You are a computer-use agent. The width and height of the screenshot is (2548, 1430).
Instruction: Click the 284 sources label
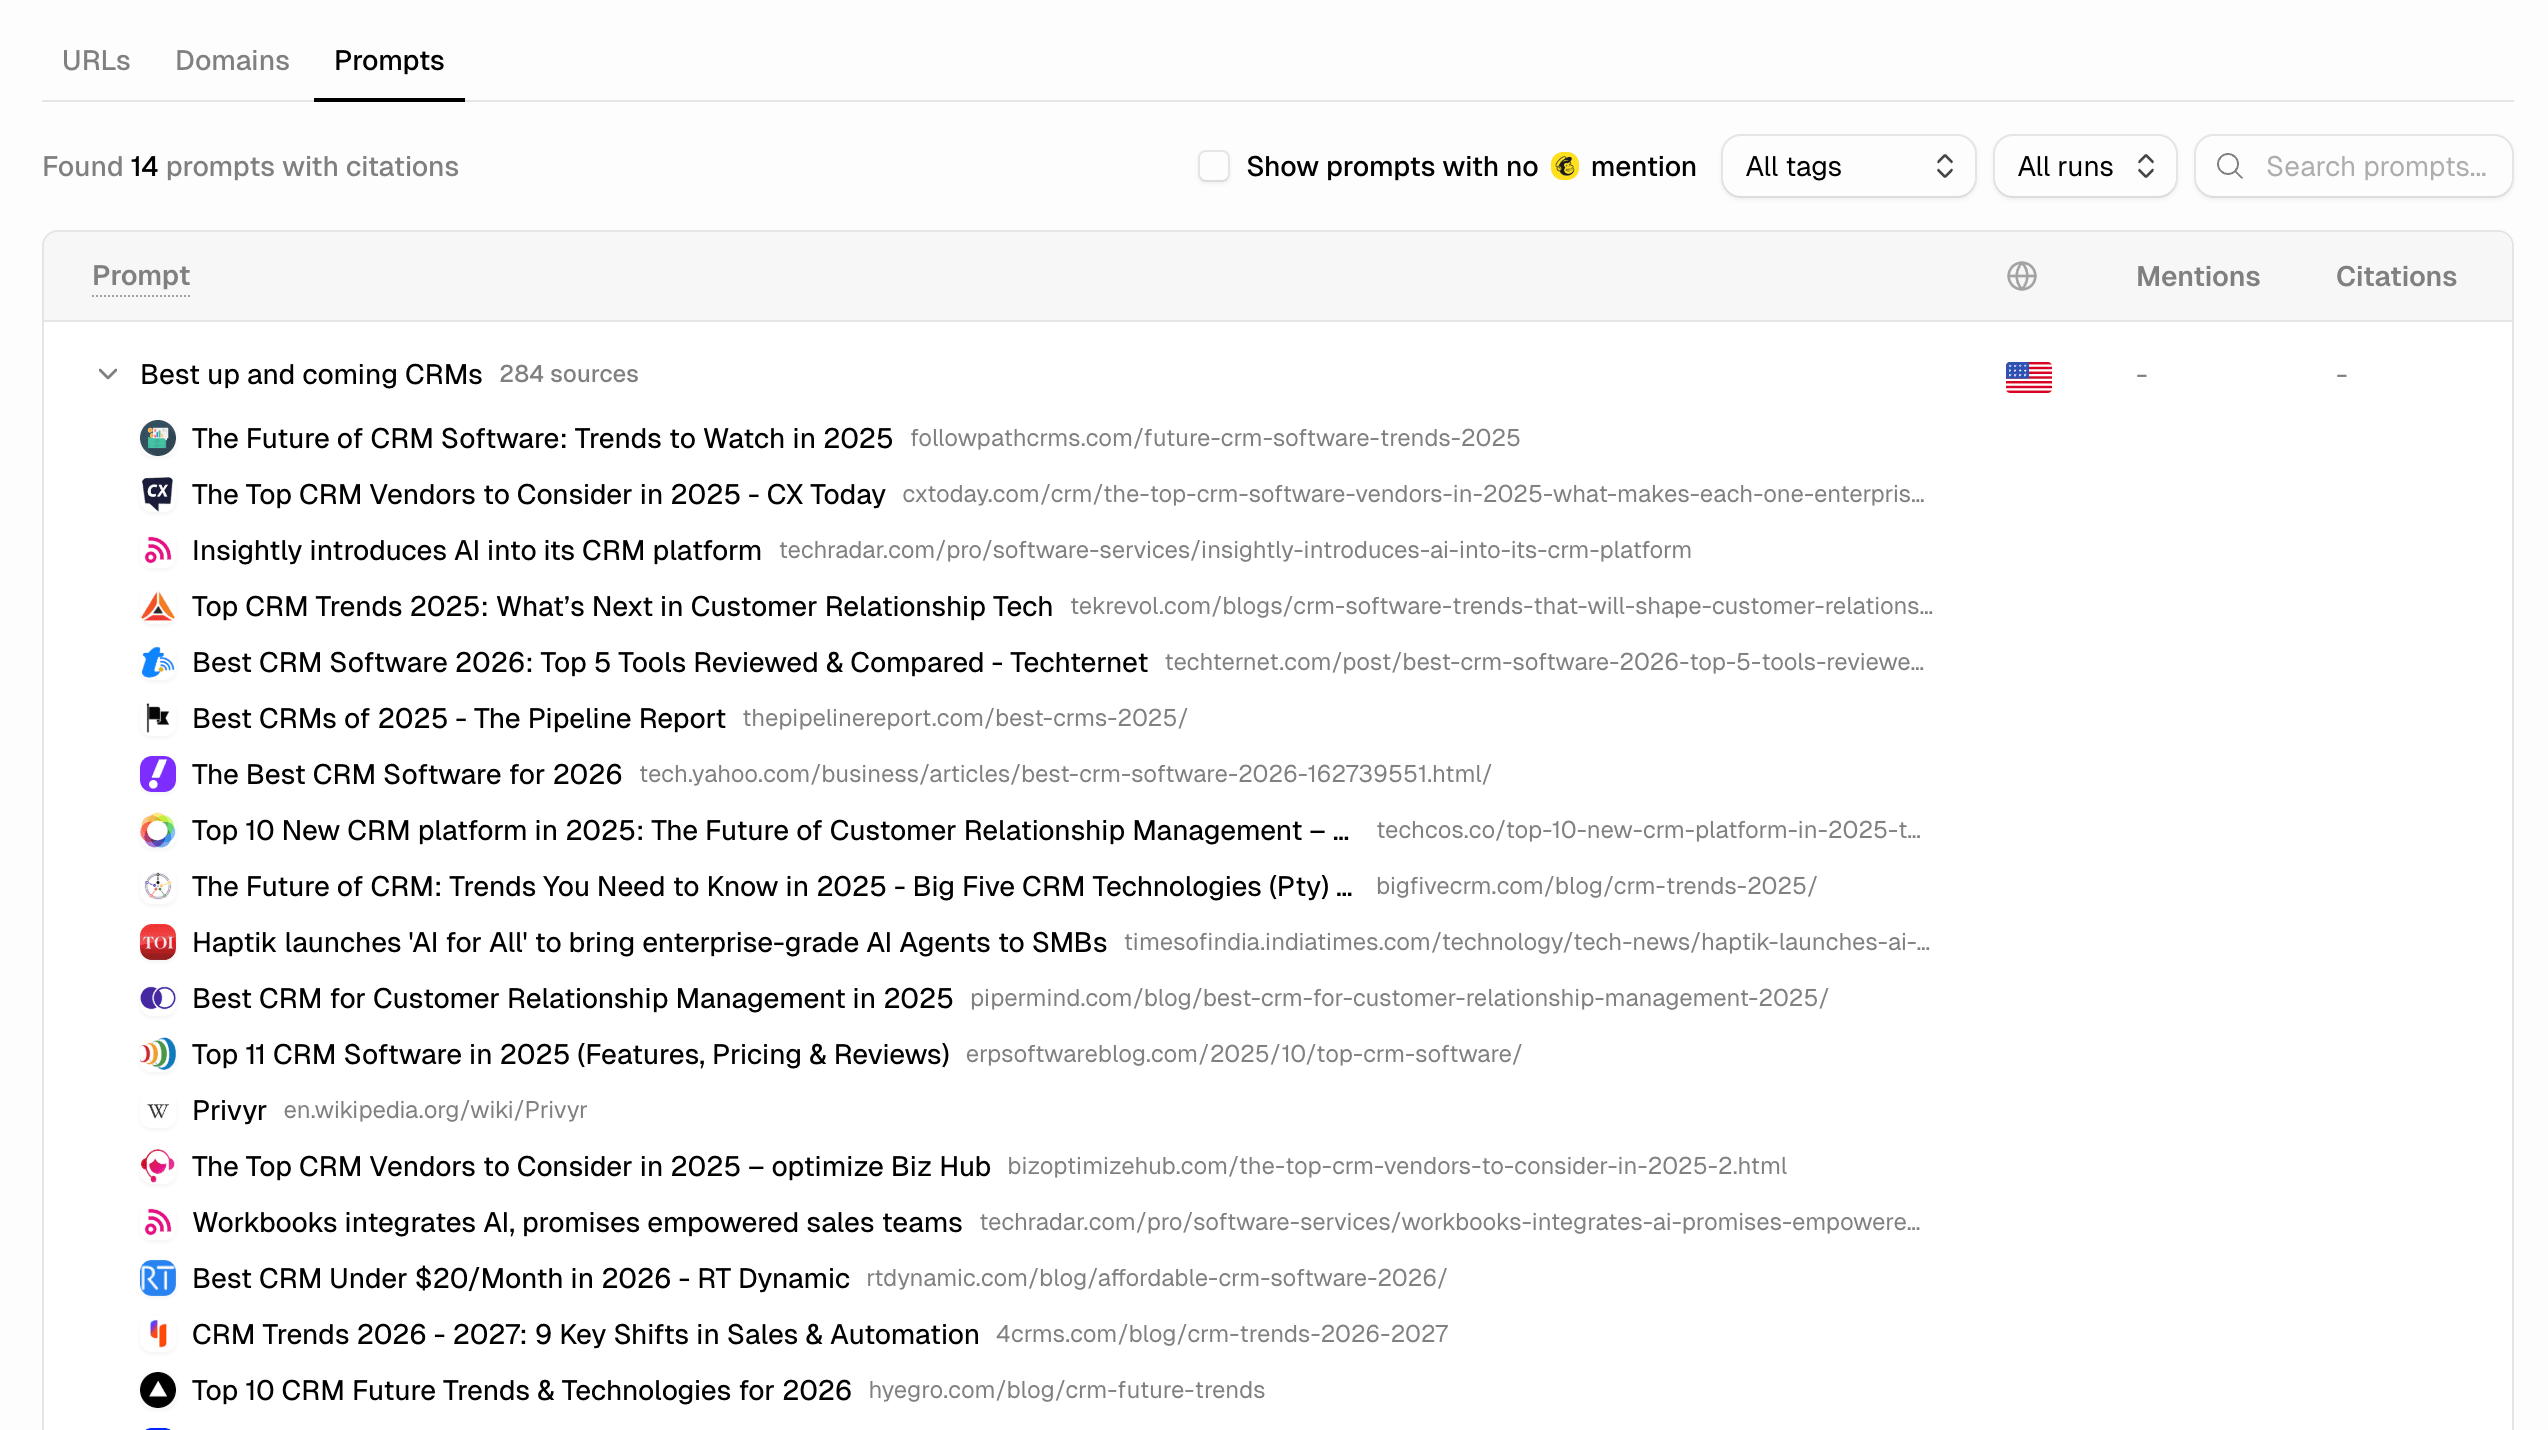(569, 374)
